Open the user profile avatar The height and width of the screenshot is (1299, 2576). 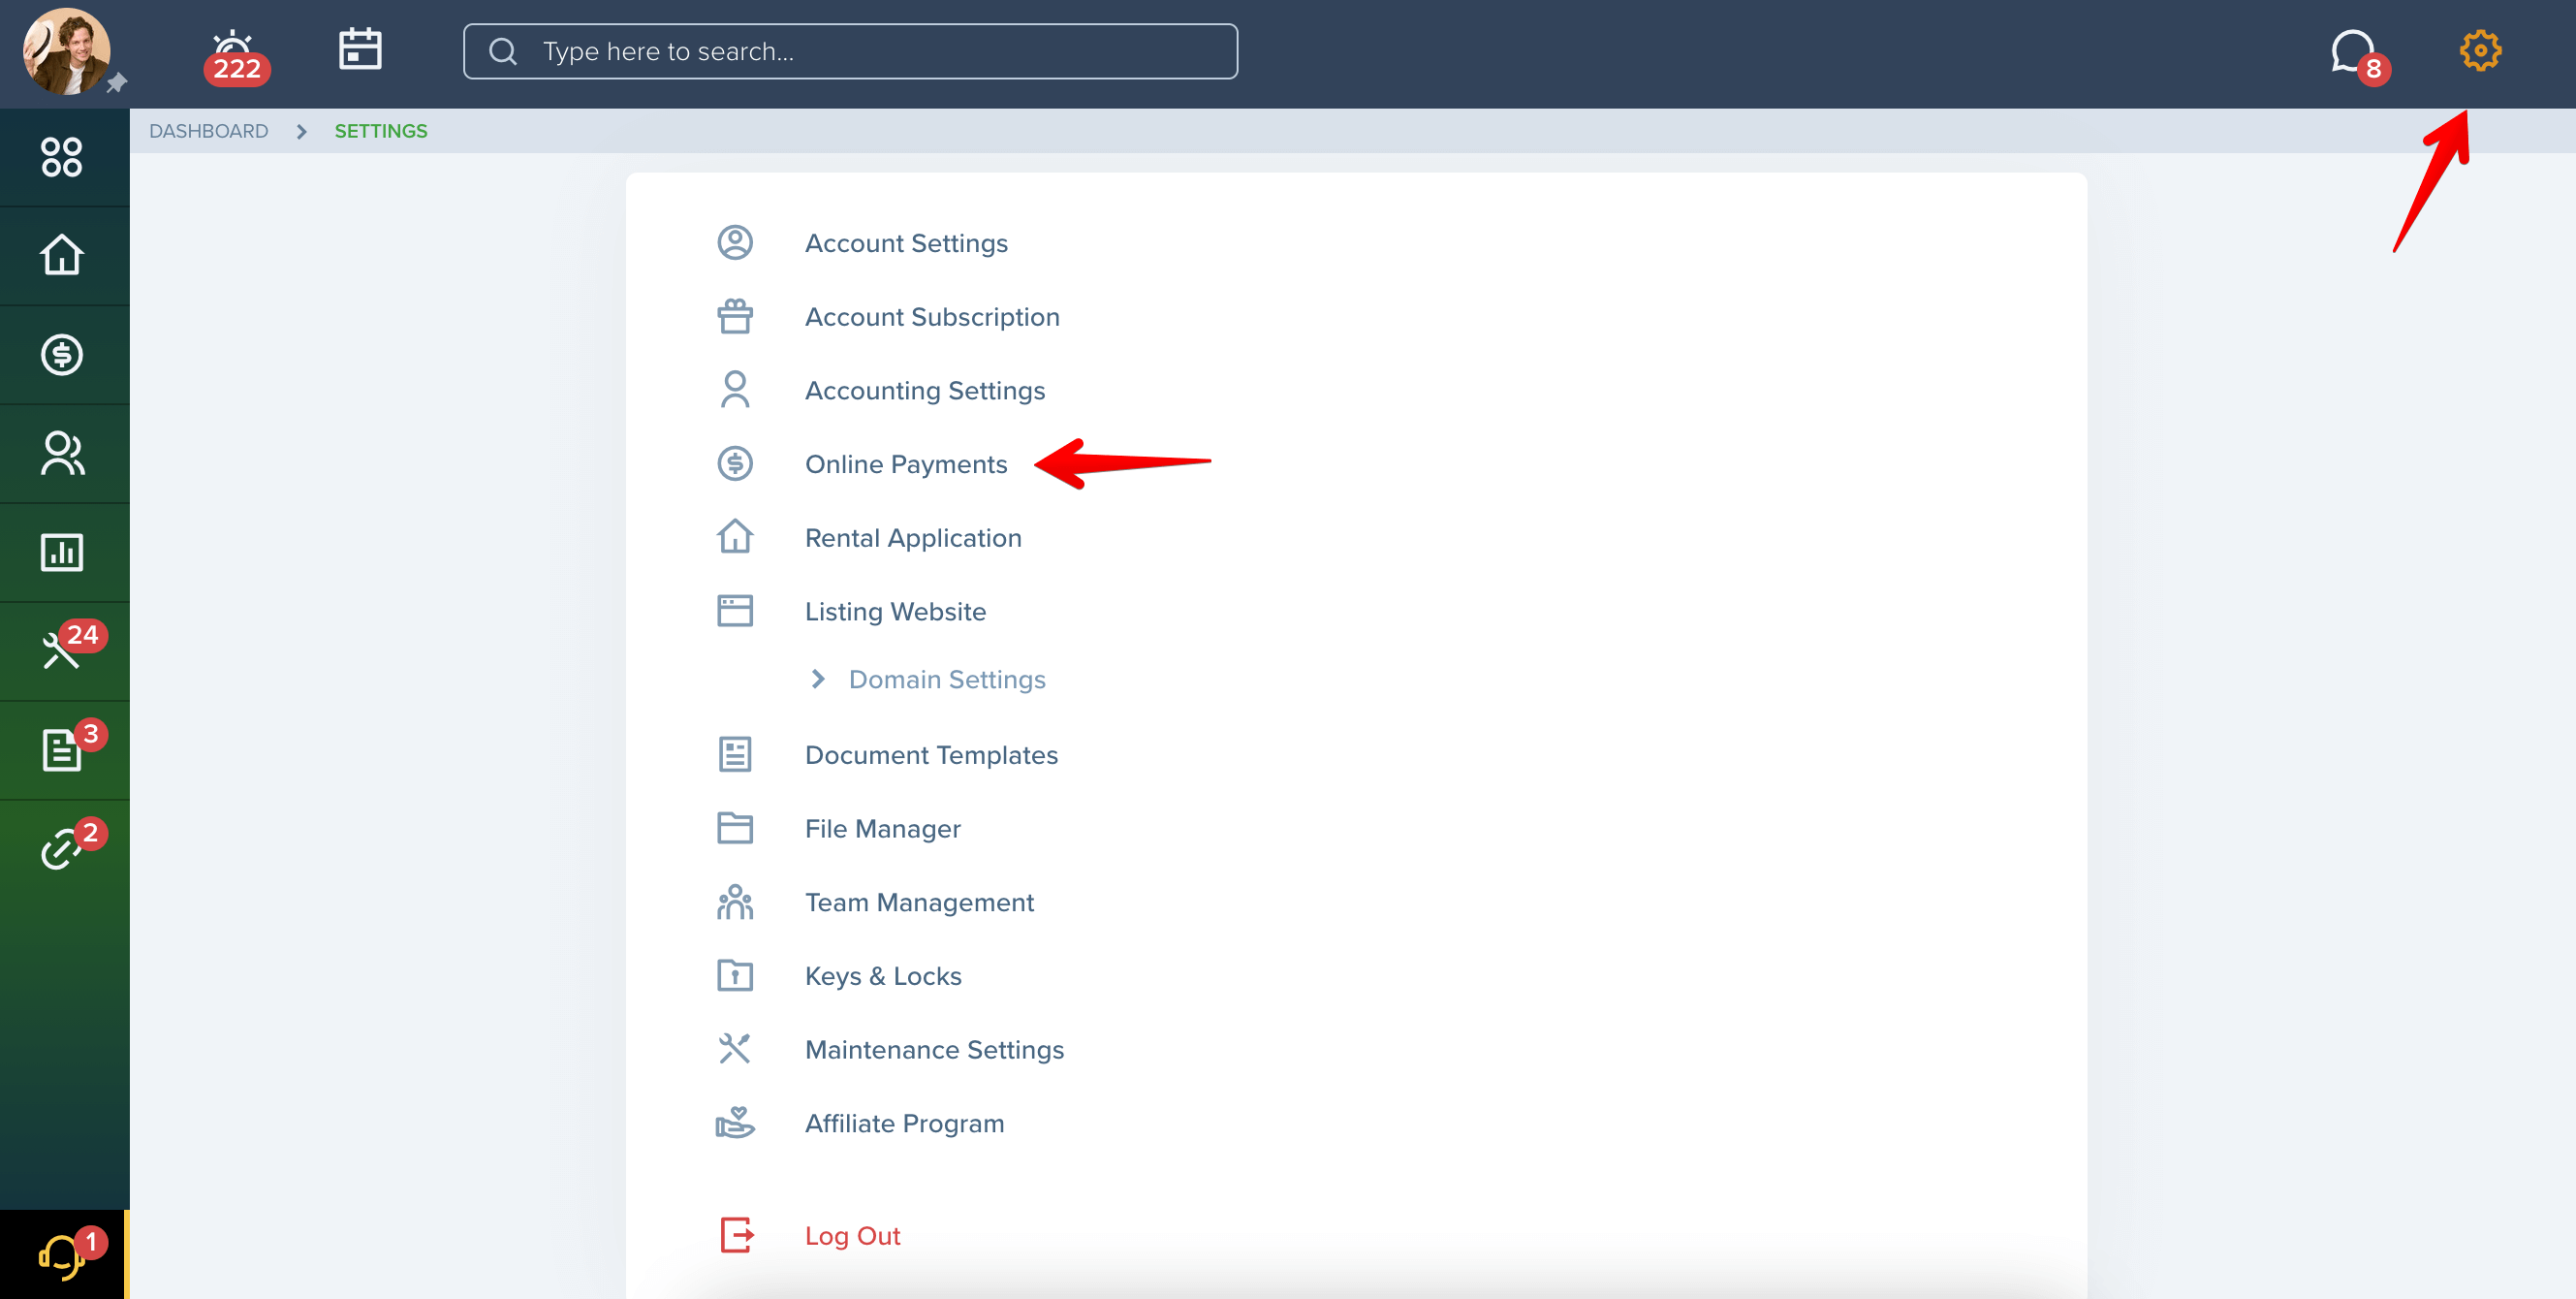[x=66, y=51]
